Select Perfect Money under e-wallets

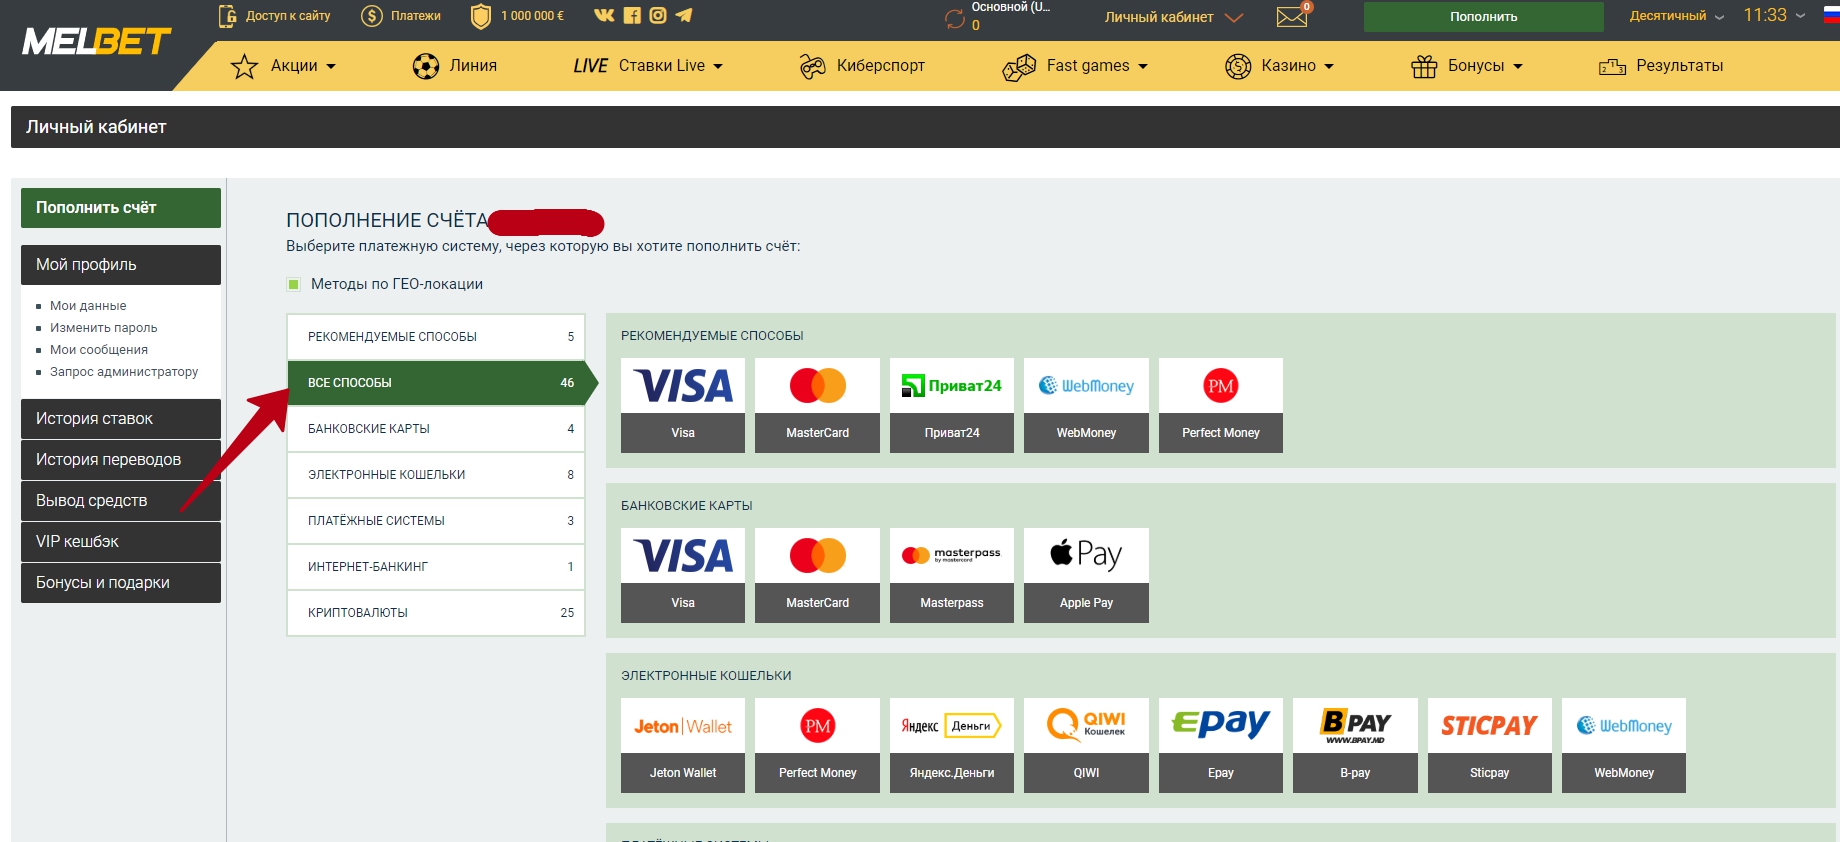tap(817, 745)
